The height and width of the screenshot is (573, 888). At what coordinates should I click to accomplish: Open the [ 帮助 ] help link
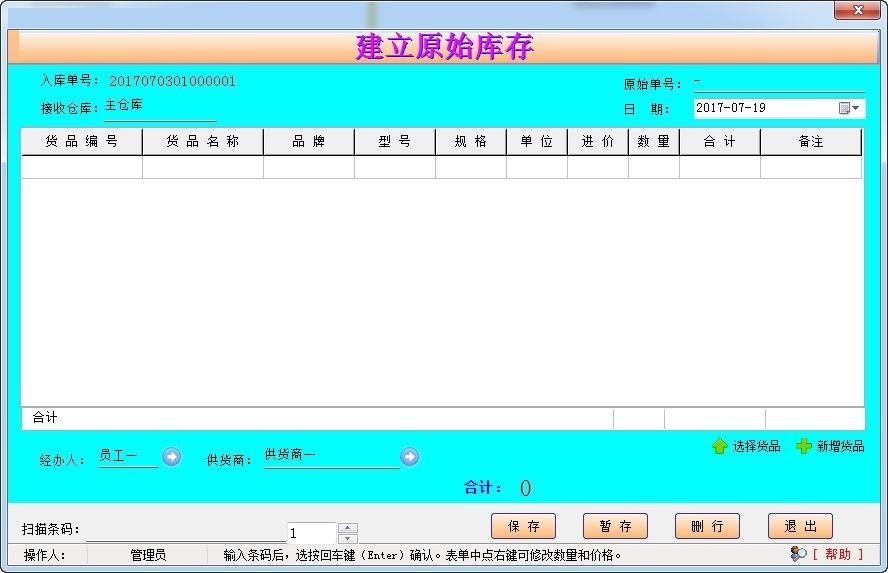coord(838,554)
